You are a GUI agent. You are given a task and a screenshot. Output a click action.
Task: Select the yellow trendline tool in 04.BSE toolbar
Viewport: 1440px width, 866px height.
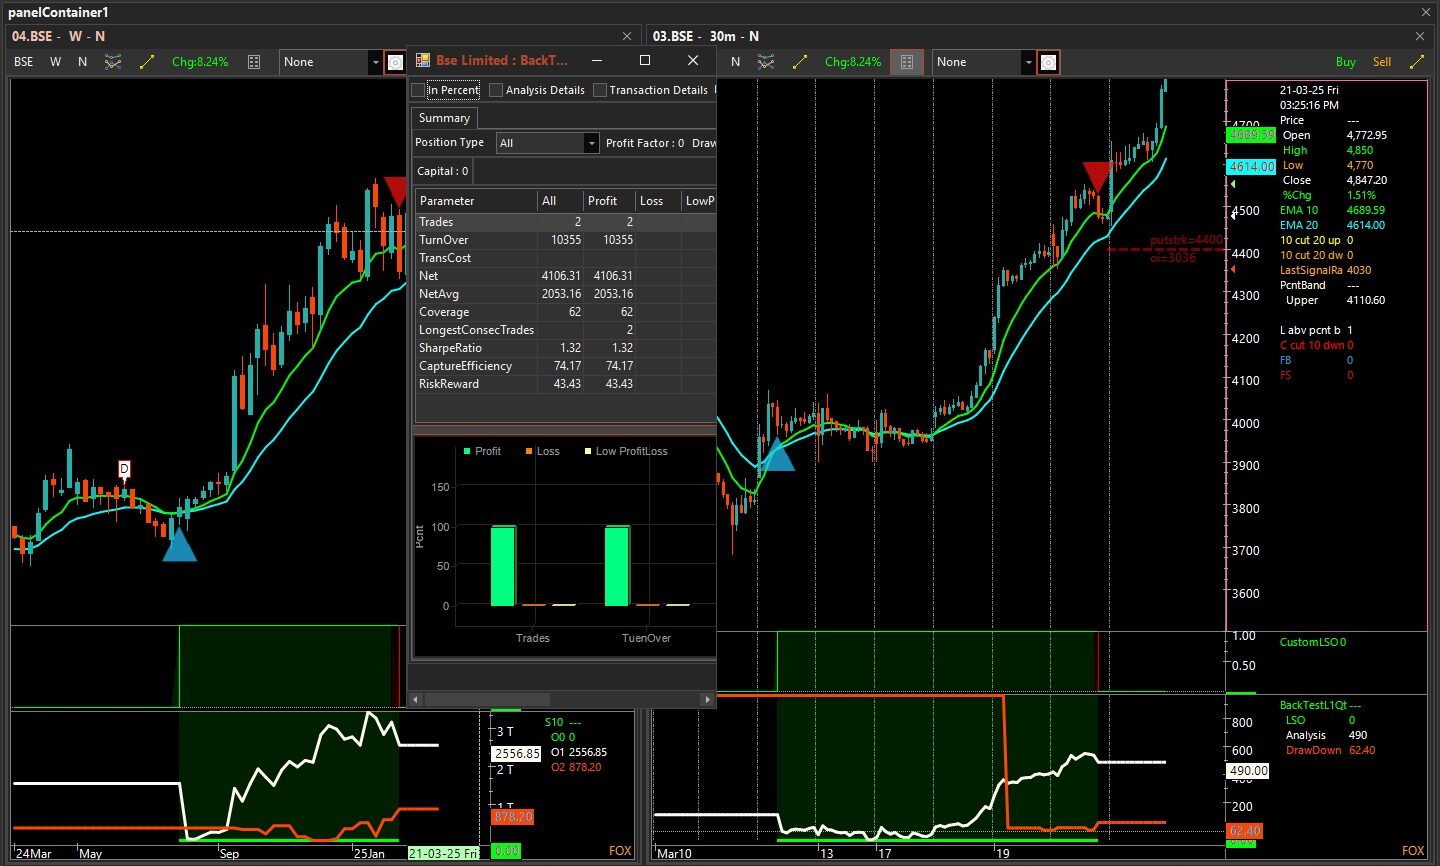tap(147, 62)
